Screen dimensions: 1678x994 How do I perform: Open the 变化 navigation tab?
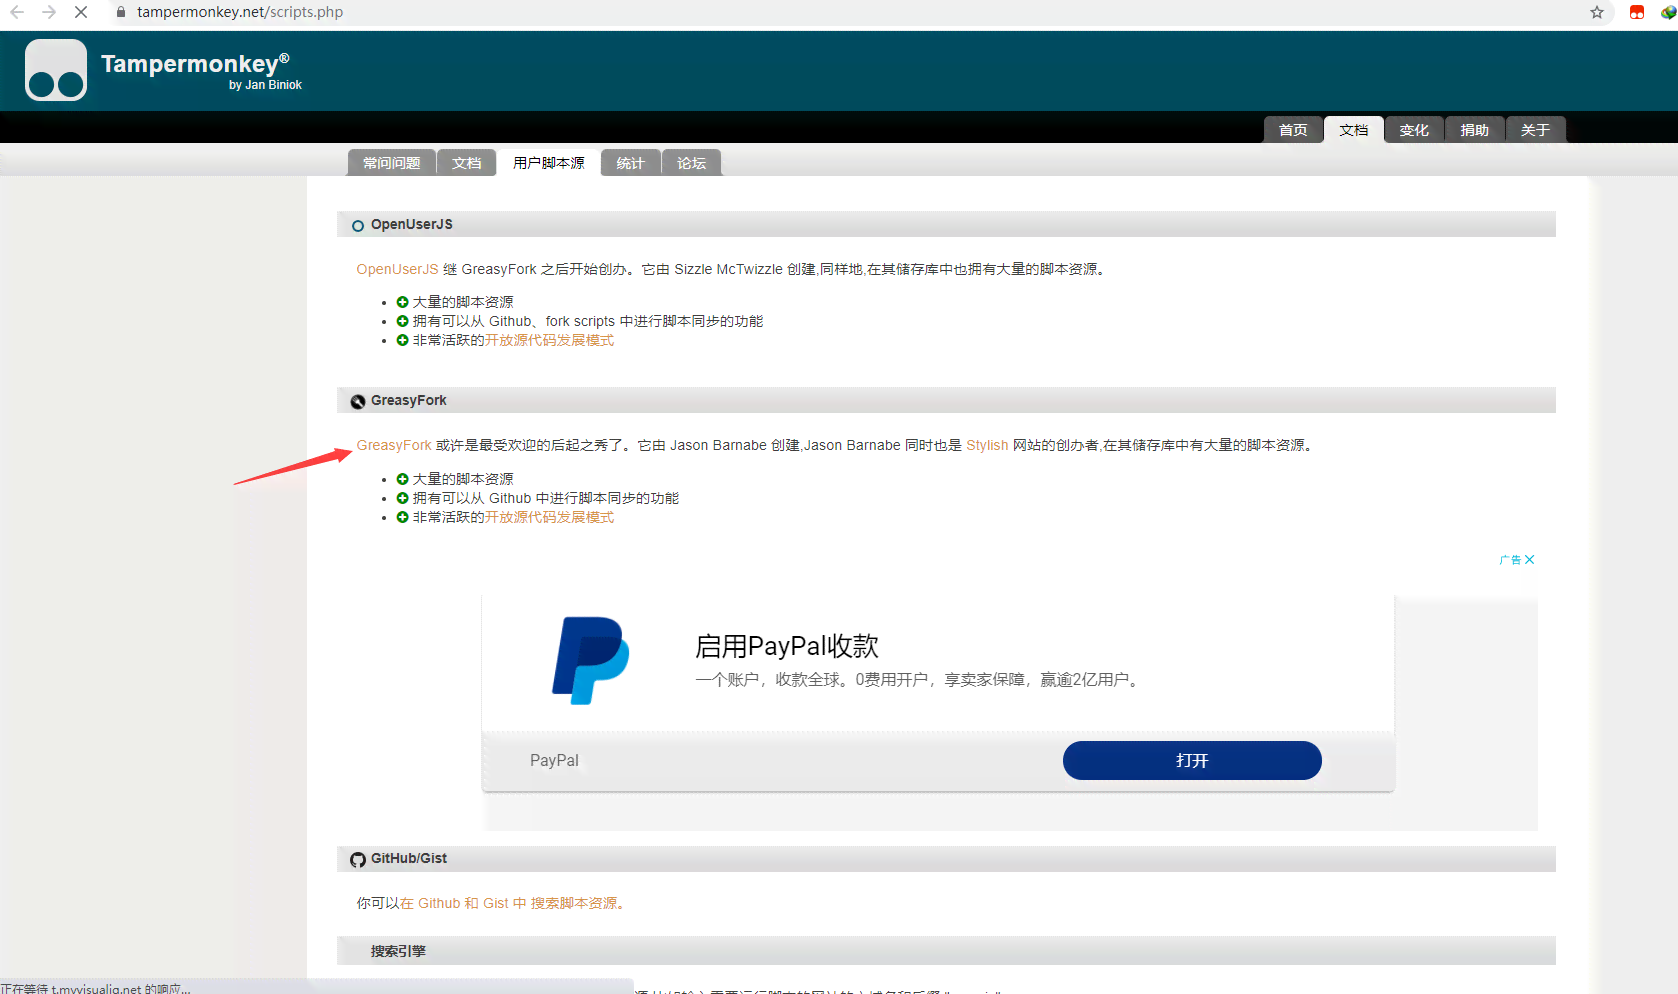[x=1414, y=130]
